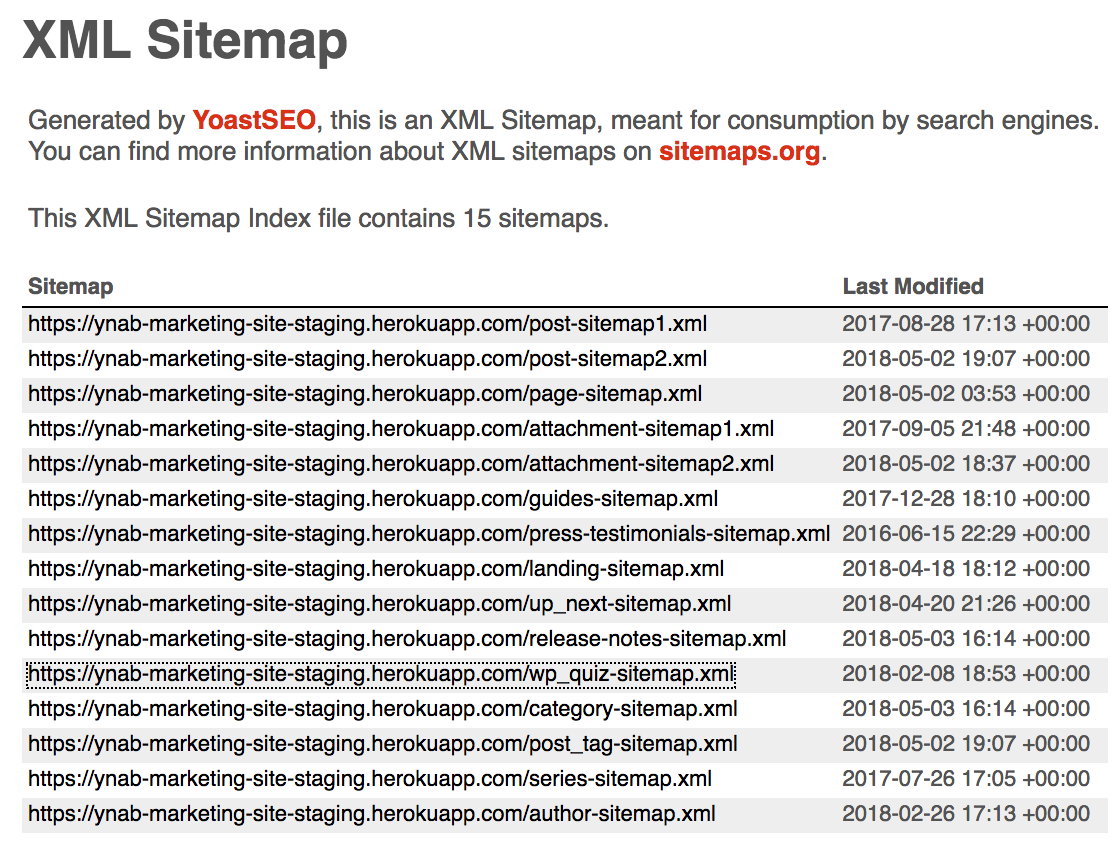The width and height of the screenshot is (1111, 853).
Task: Visit the attachment-sitemap2.xml link
Action: click(x=400, y=464)
